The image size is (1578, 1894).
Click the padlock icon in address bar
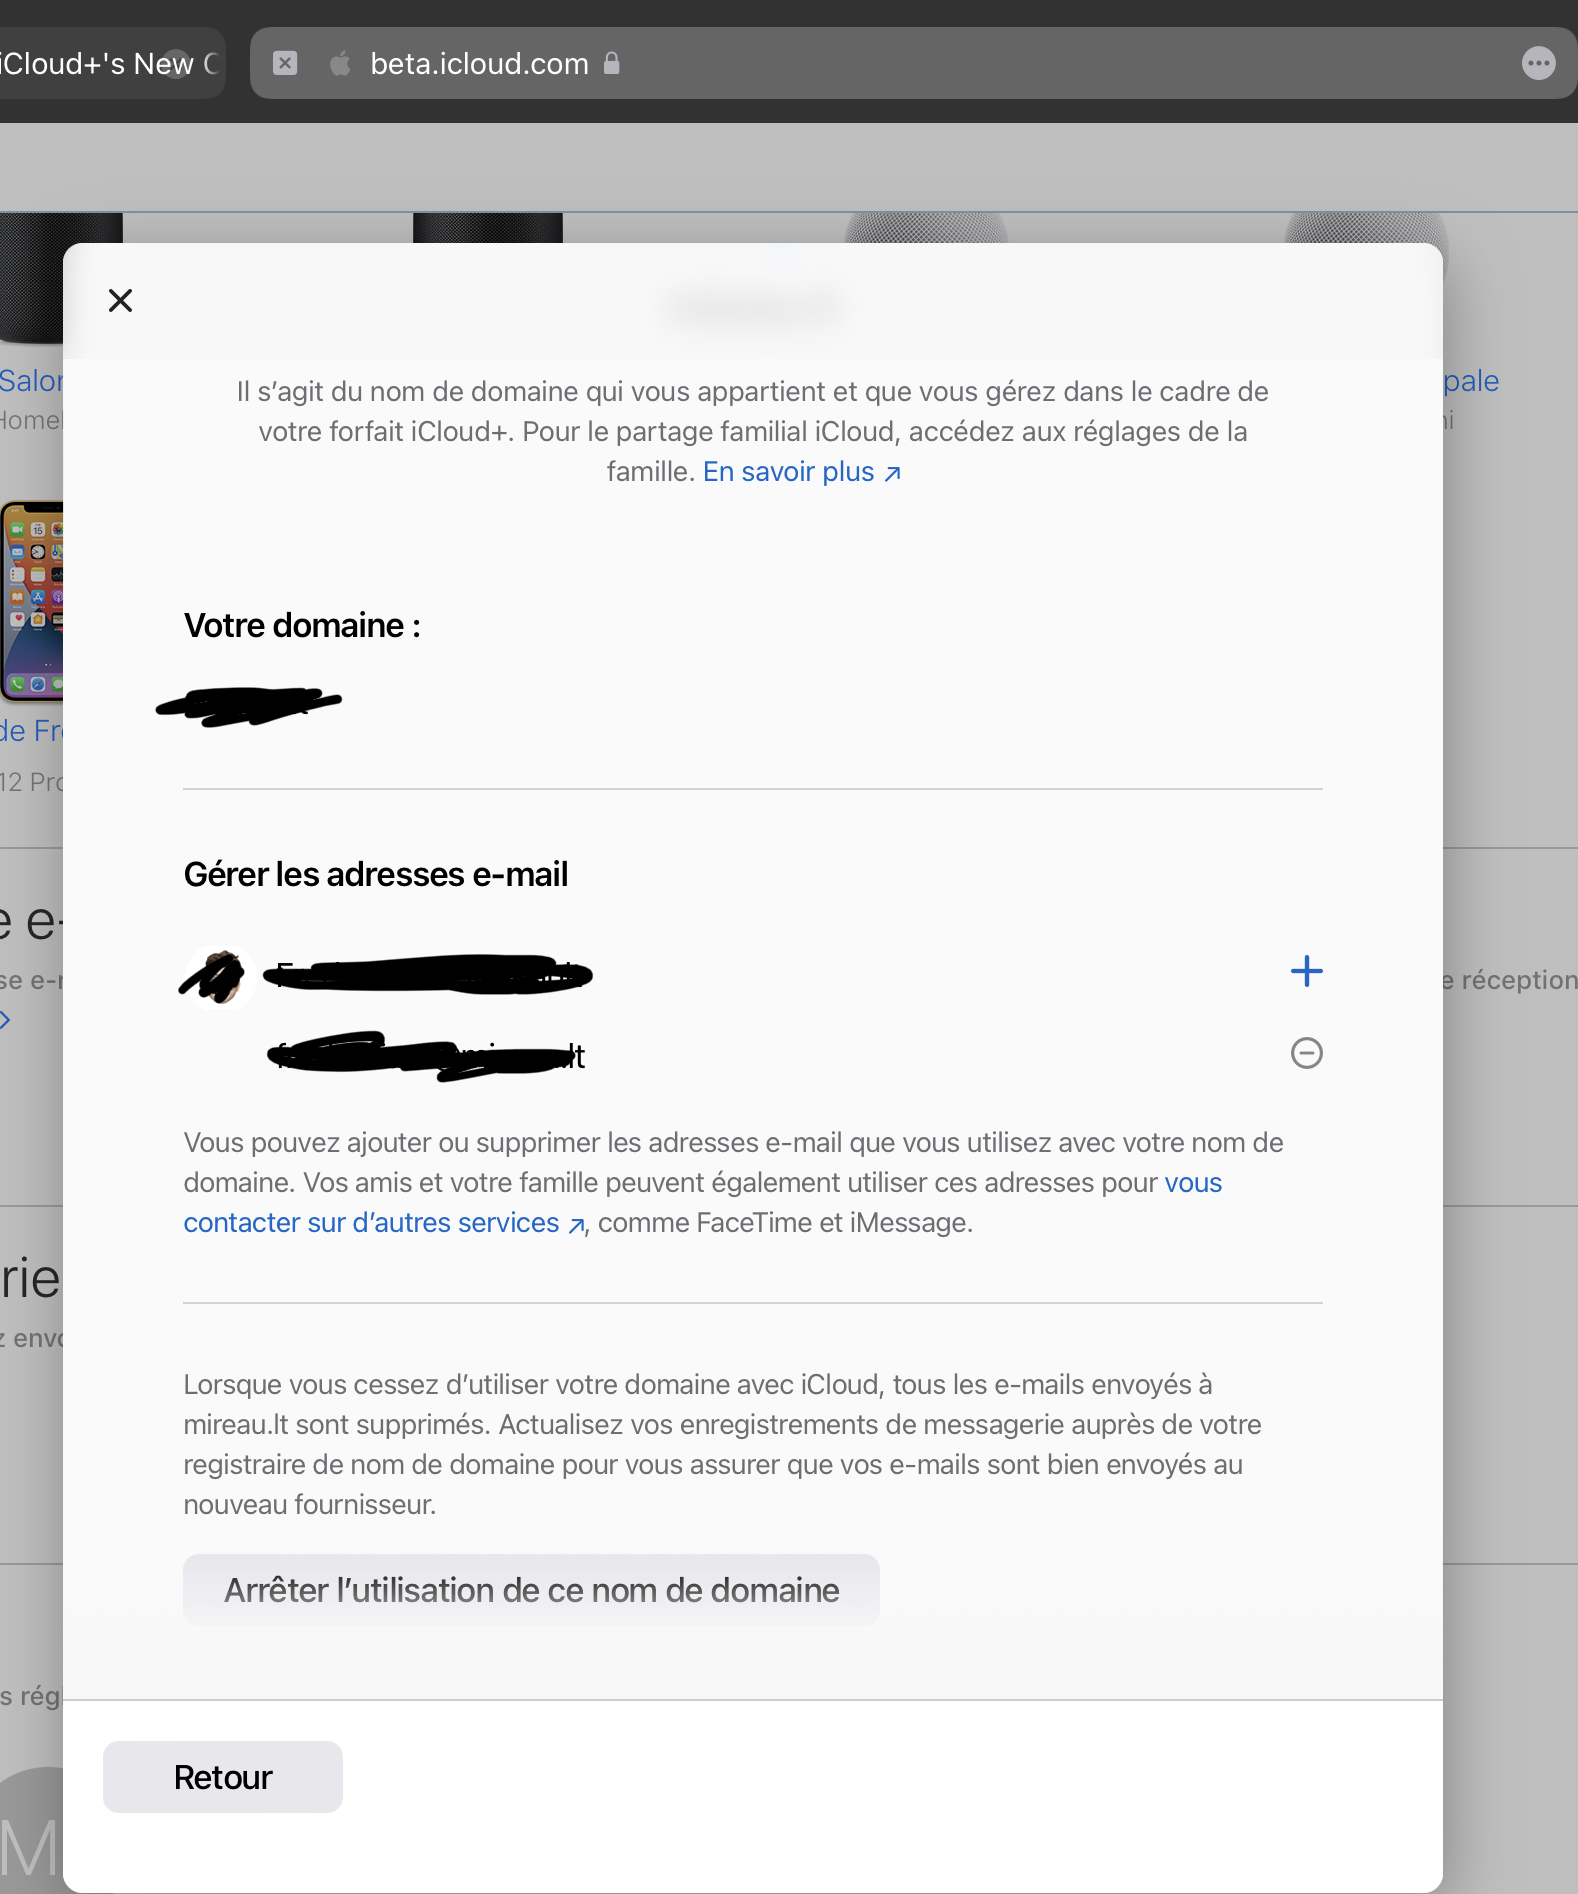point(612,64)
